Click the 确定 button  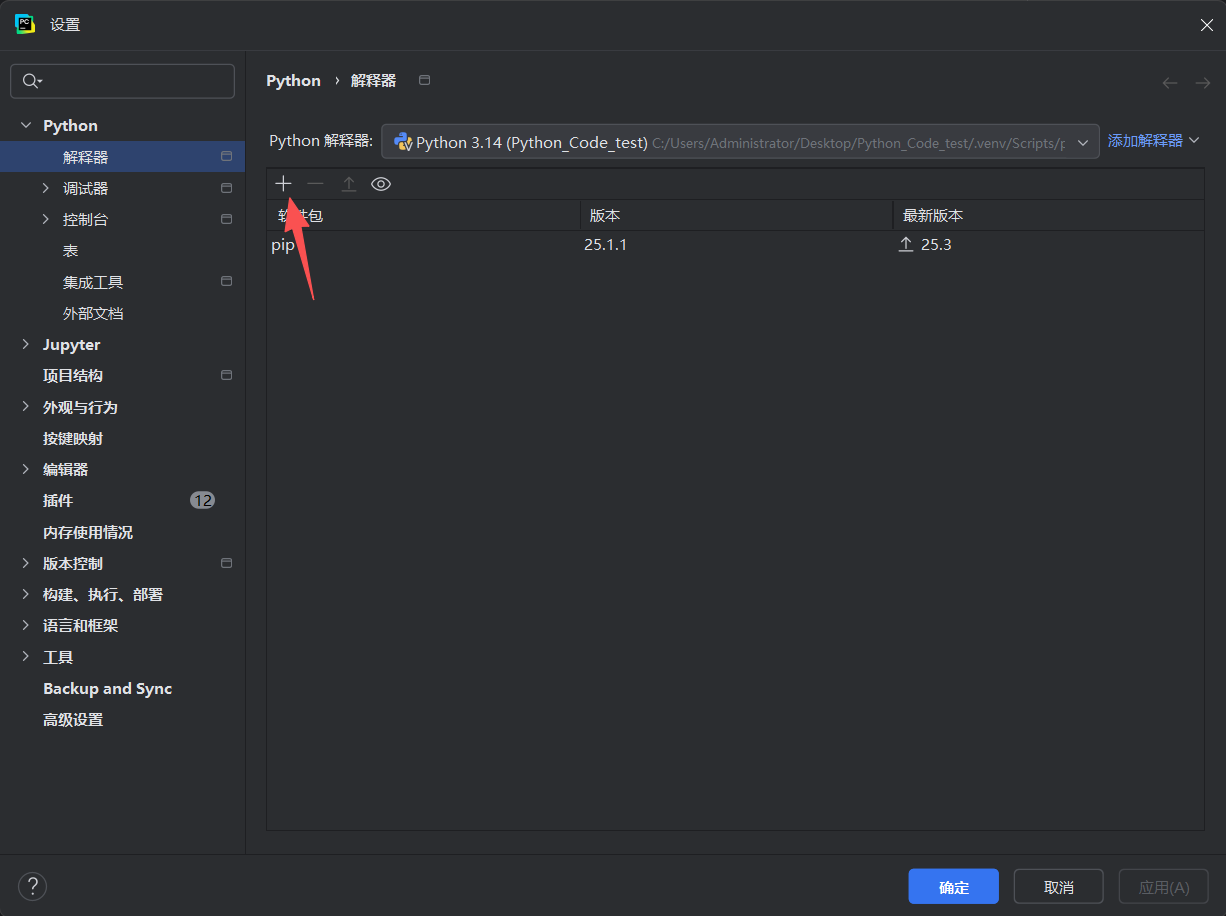pos(953,887)
